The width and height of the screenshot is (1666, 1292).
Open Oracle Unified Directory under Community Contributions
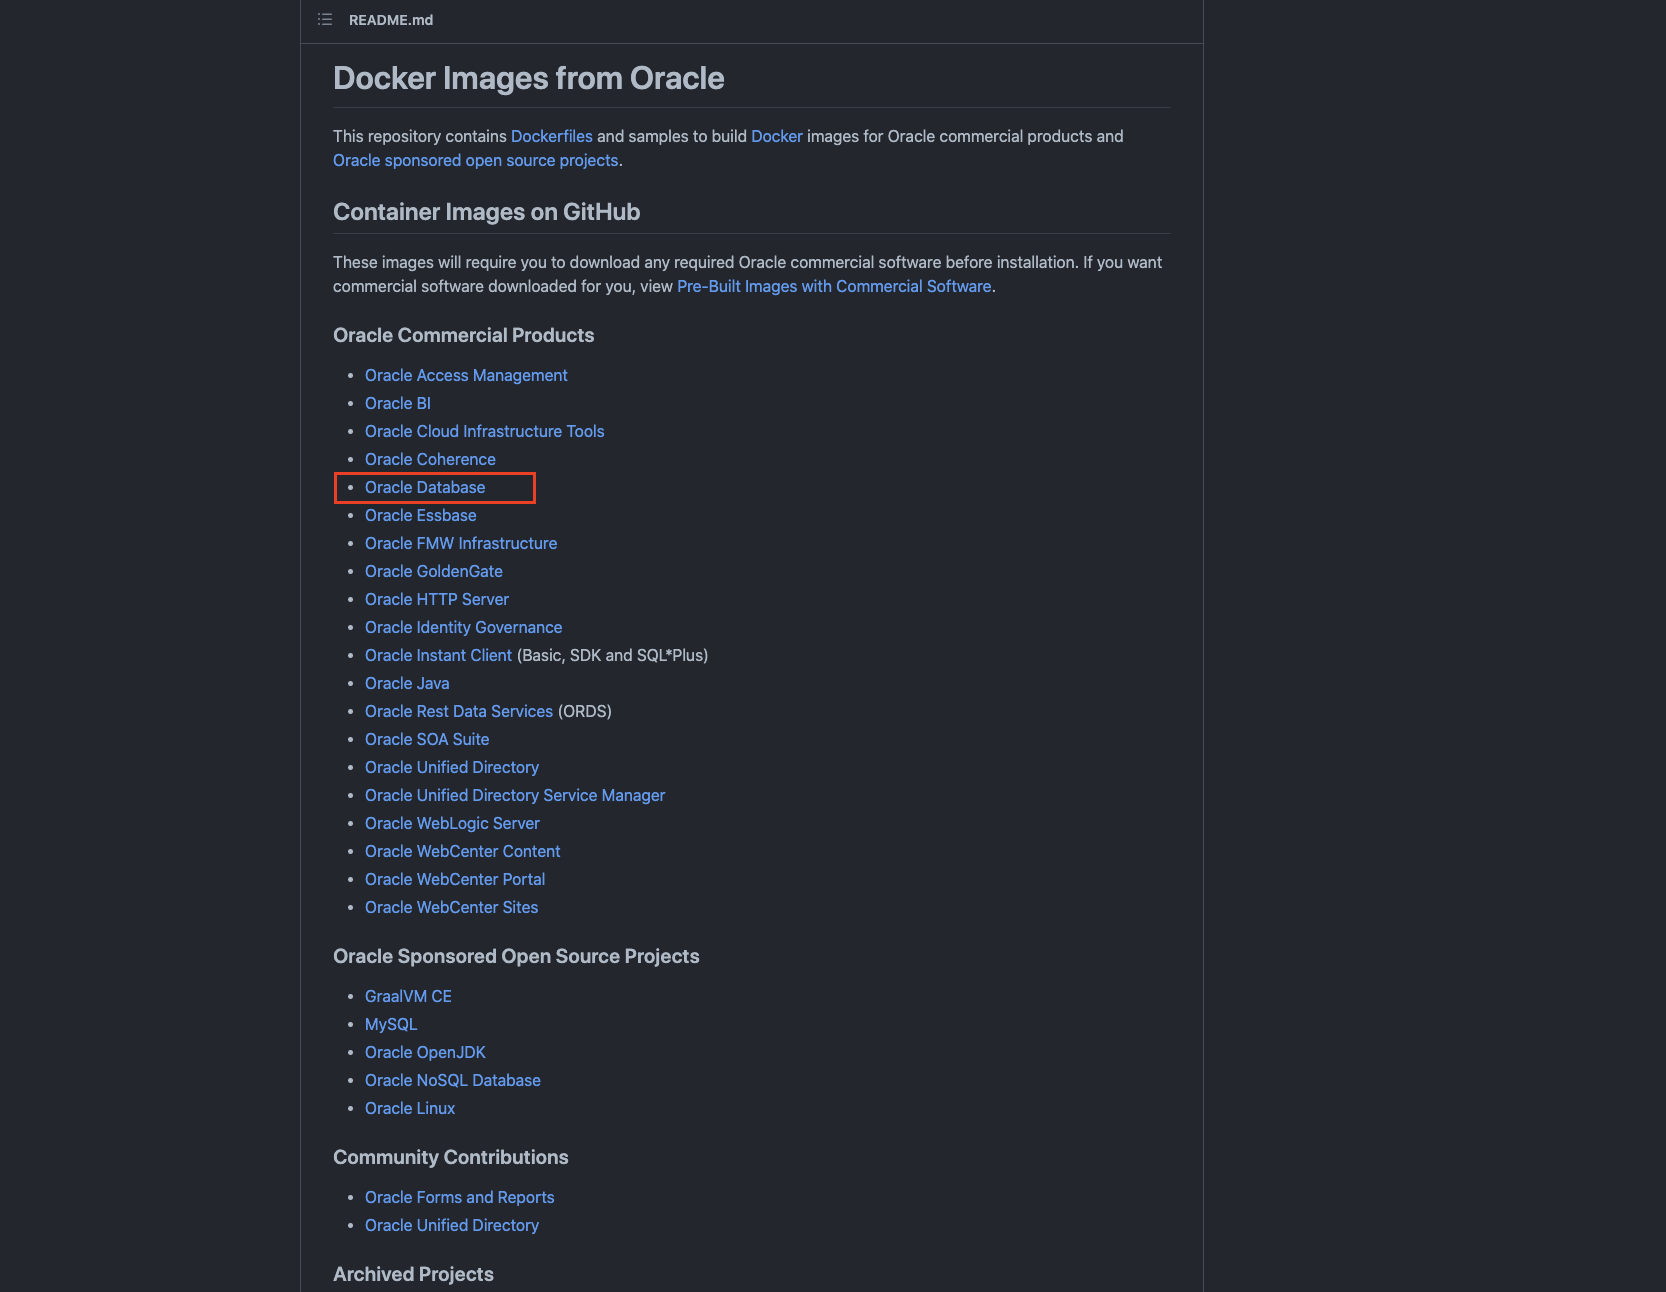[x=452, y=1225]
